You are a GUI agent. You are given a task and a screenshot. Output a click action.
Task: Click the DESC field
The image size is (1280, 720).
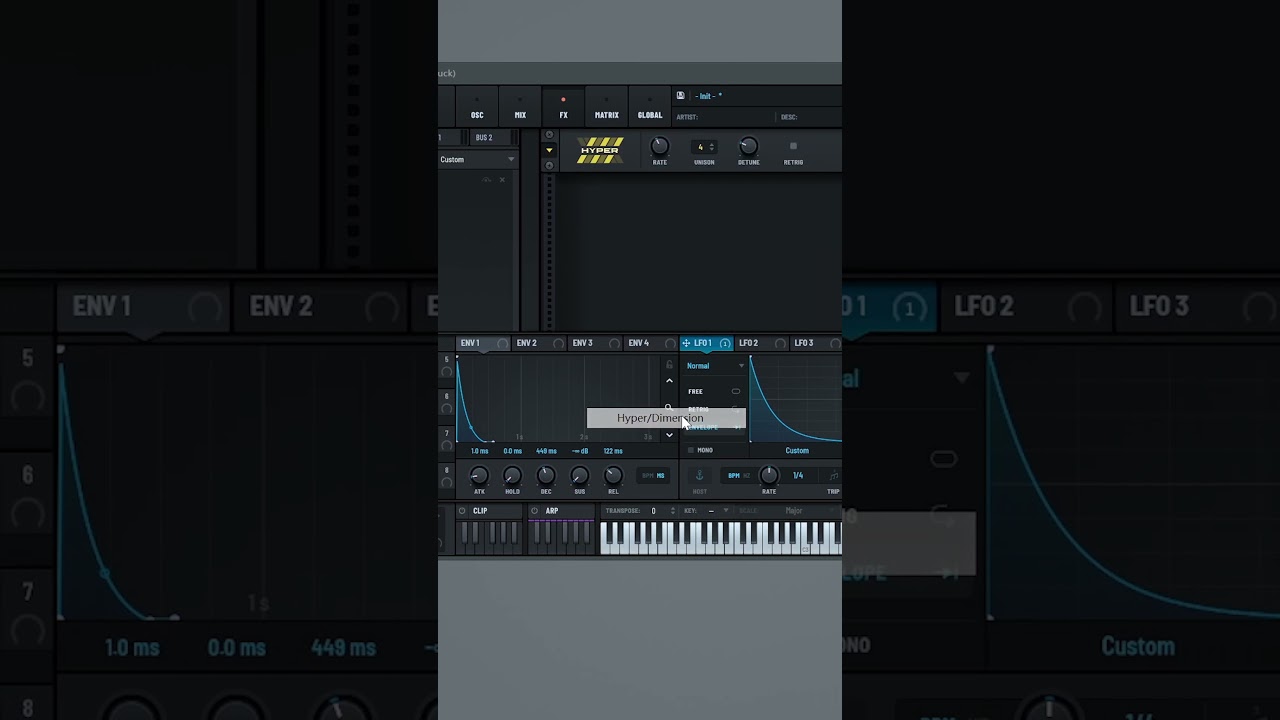(810, 117)
